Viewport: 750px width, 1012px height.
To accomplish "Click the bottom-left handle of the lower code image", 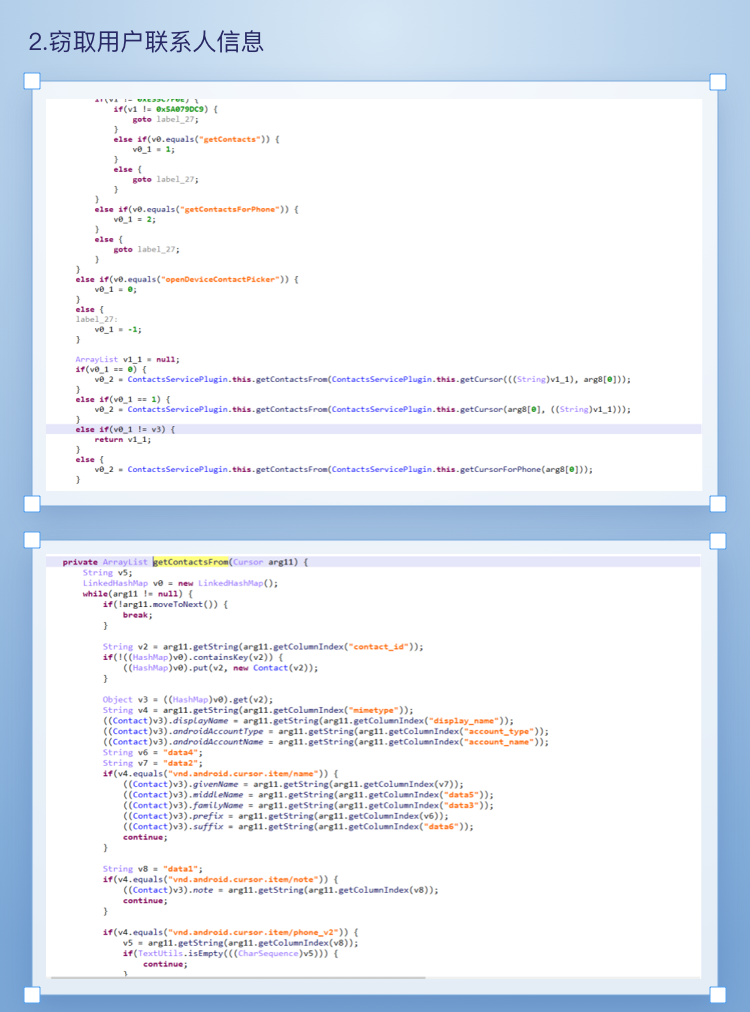I will pyautogui.click(x=32, y=993).
